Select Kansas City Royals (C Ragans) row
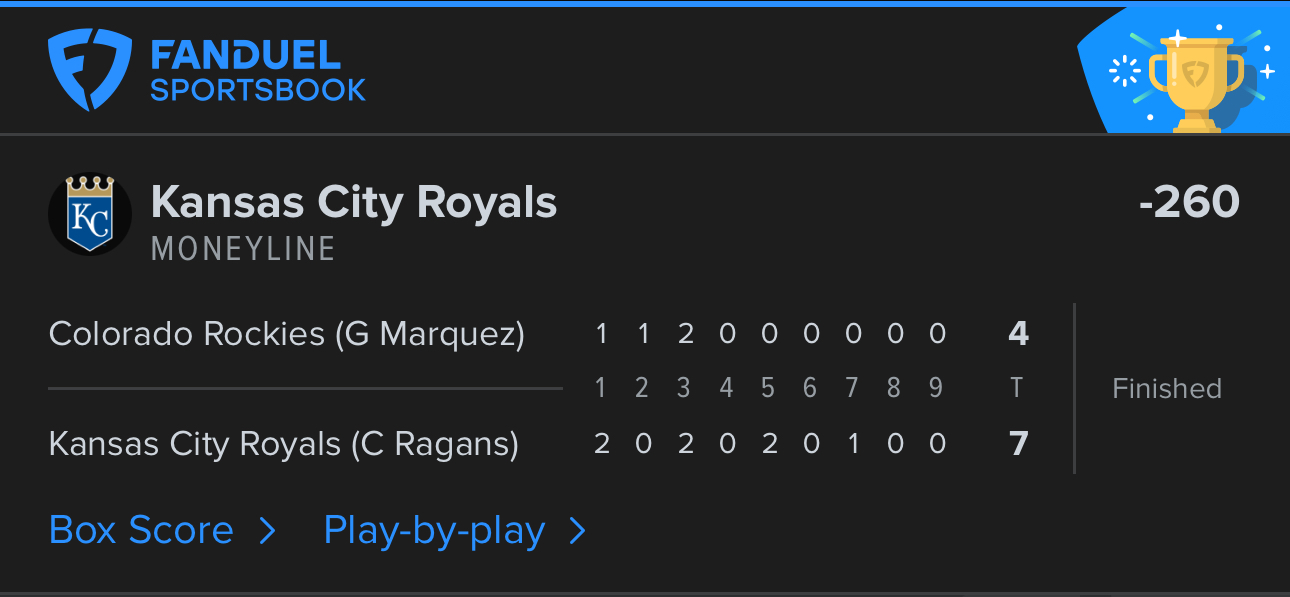The image size is (1290, 597). click(538, 443)
